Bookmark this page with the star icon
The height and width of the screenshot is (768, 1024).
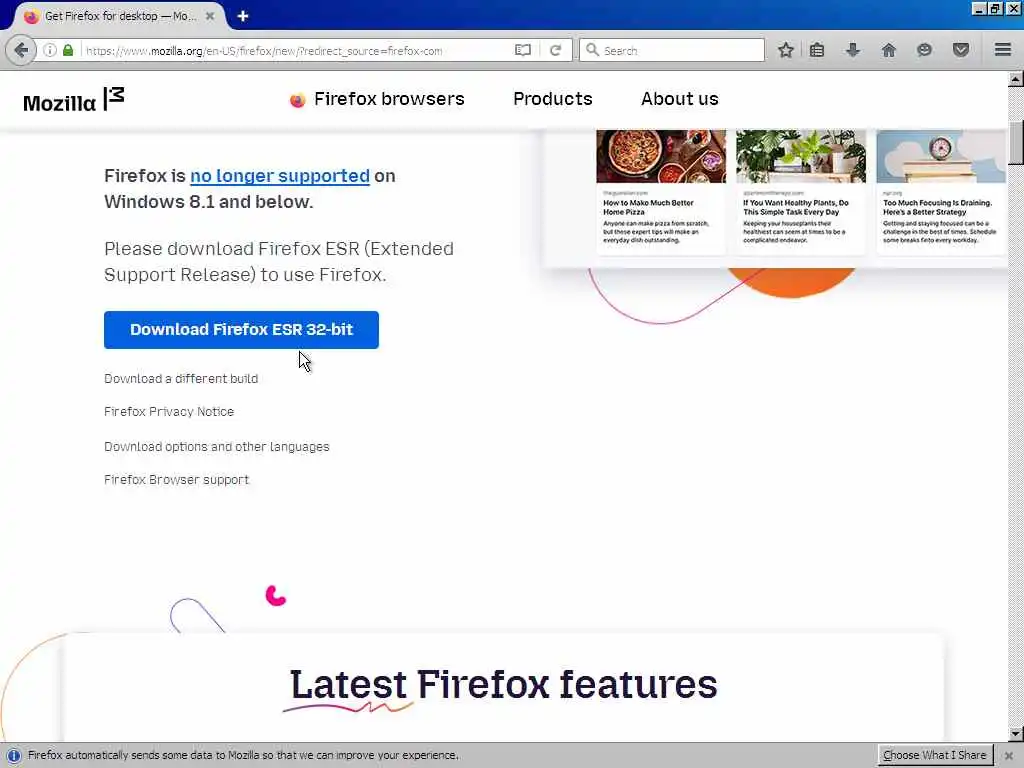pos(786,50)
